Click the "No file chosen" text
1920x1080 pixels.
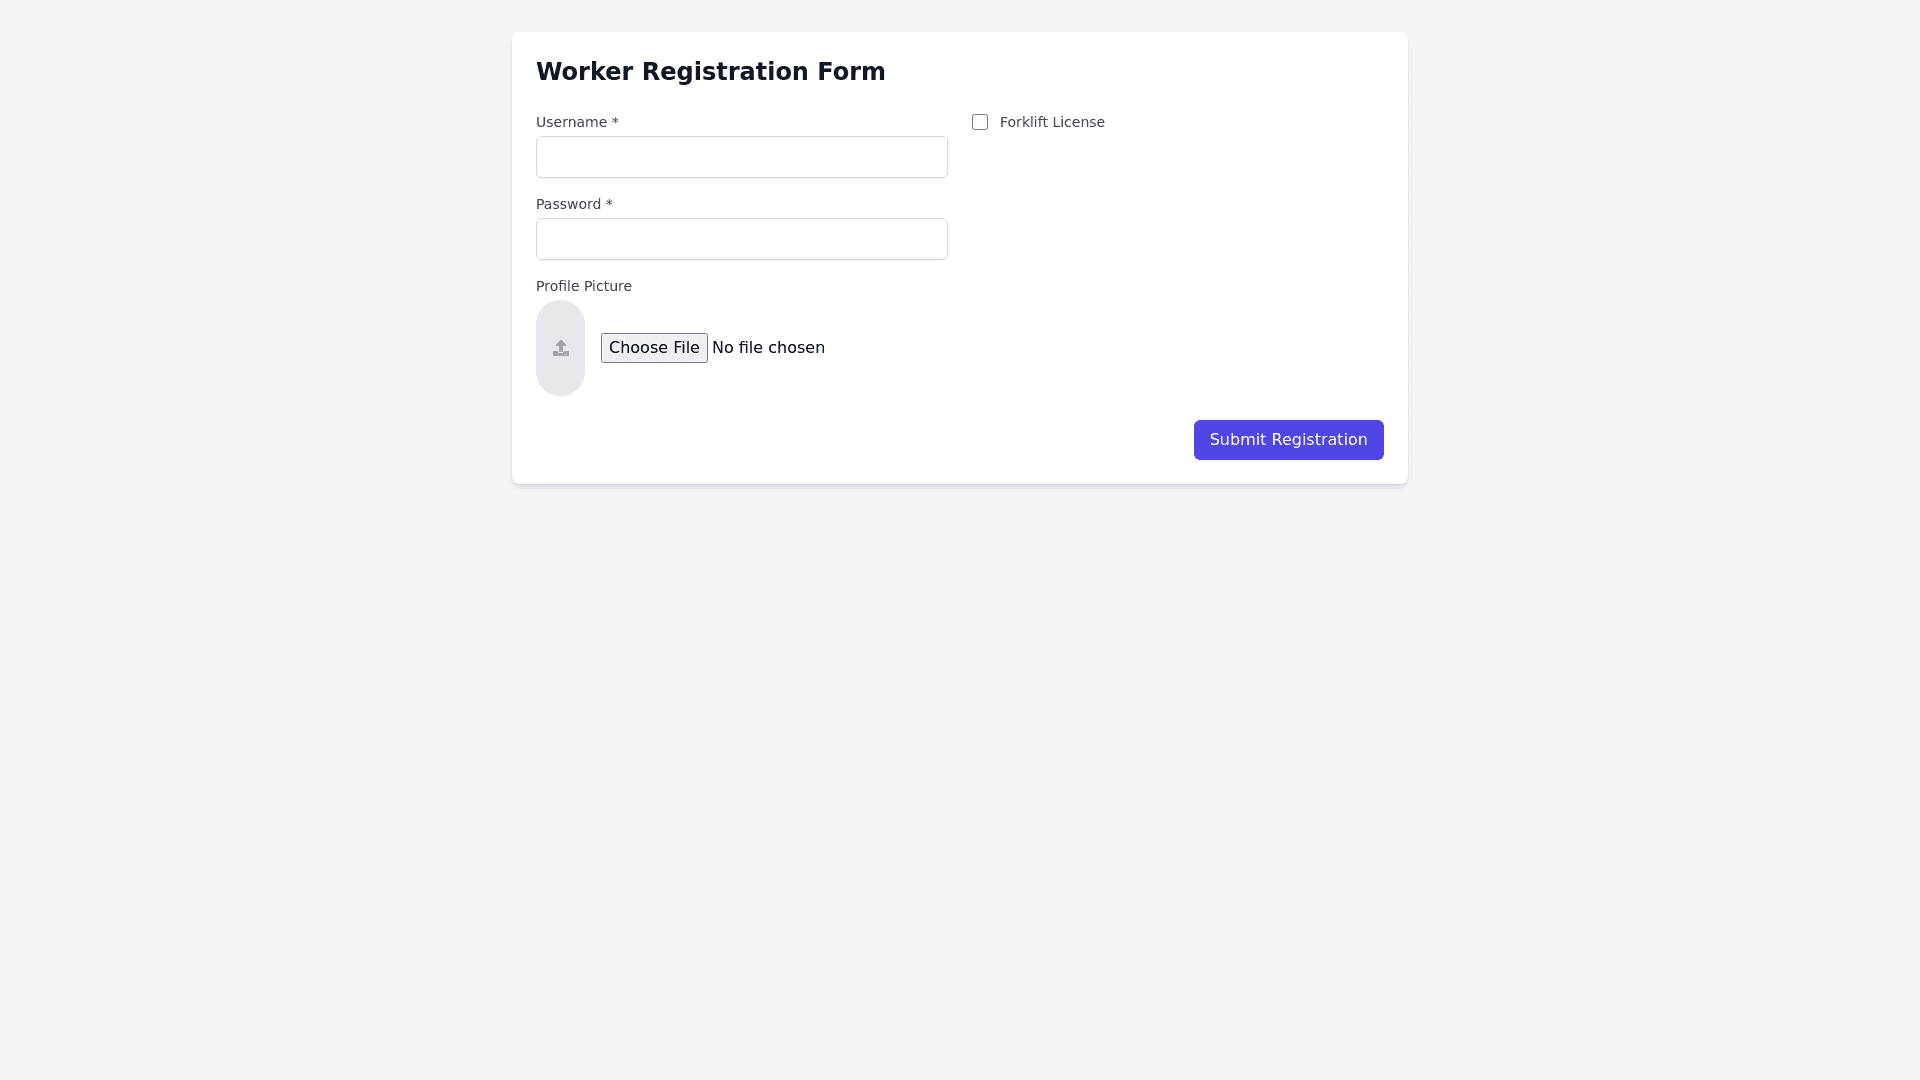[768, 348]
